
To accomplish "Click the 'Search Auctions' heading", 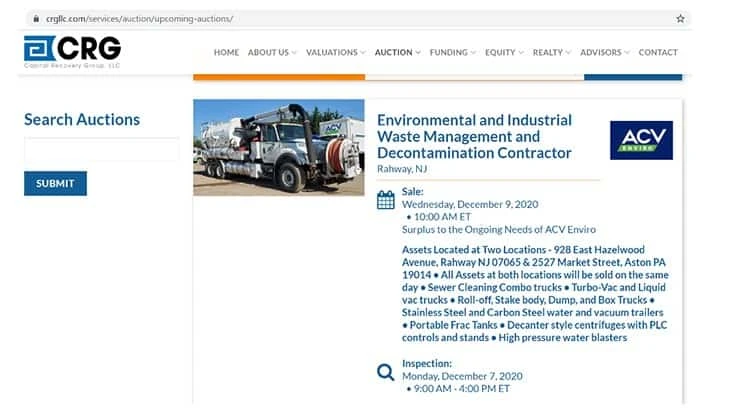I will tap(82, 120).
